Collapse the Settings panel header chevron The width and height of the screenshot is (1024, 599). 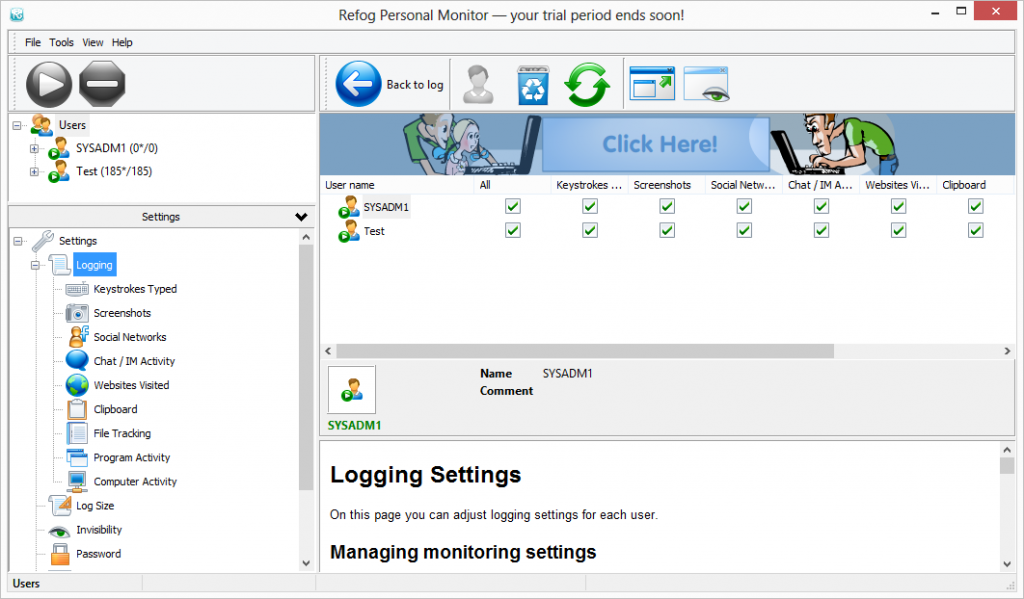301,217
